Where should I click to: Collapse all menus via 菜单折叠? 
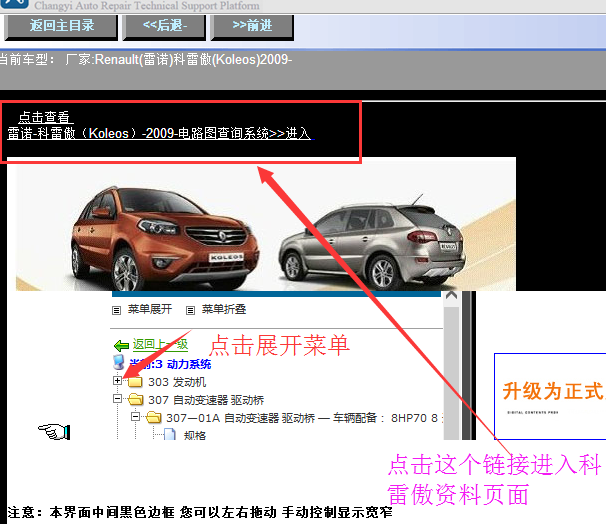(x=224, y=309)
